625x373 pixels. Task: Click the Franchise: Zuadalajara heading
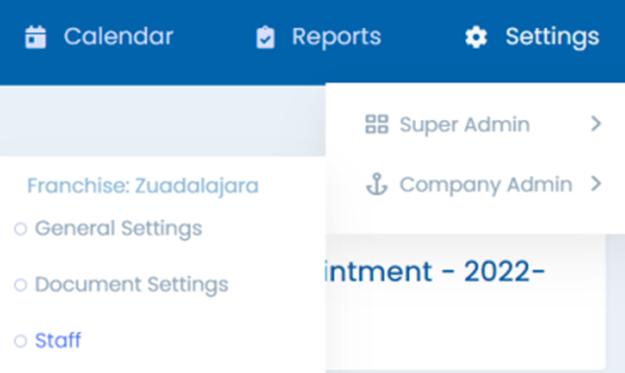tap(143, 186)
